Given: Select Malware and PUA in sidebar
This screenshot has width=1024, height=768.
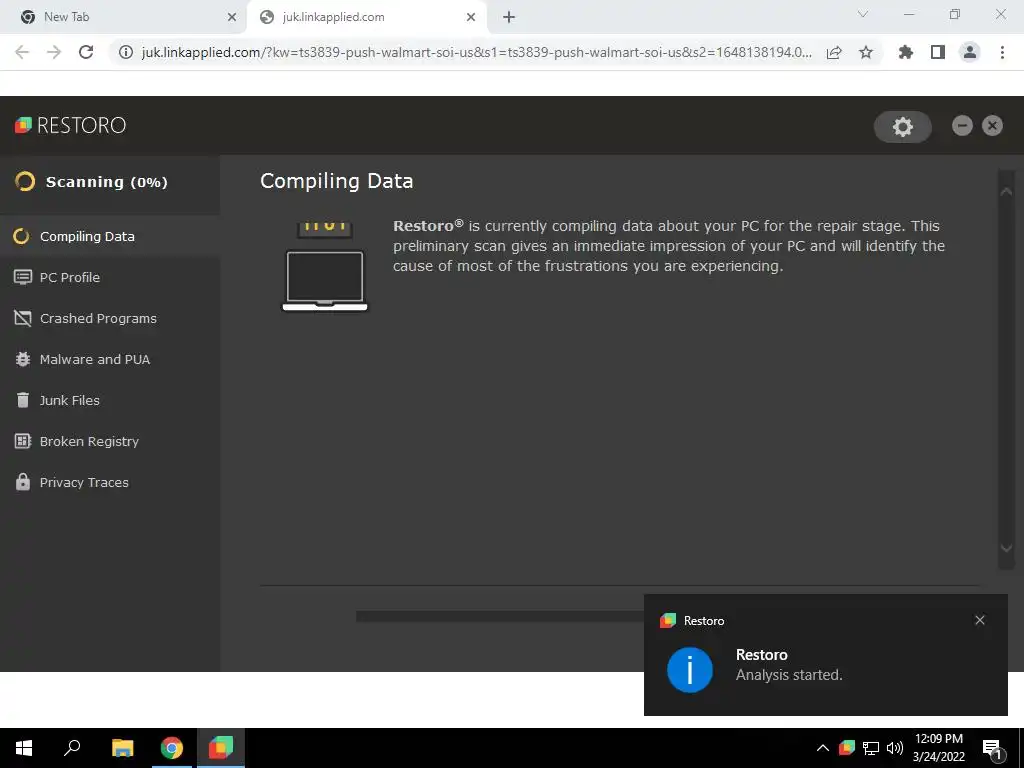Looking at the screenshot, I should coord(110,359).
